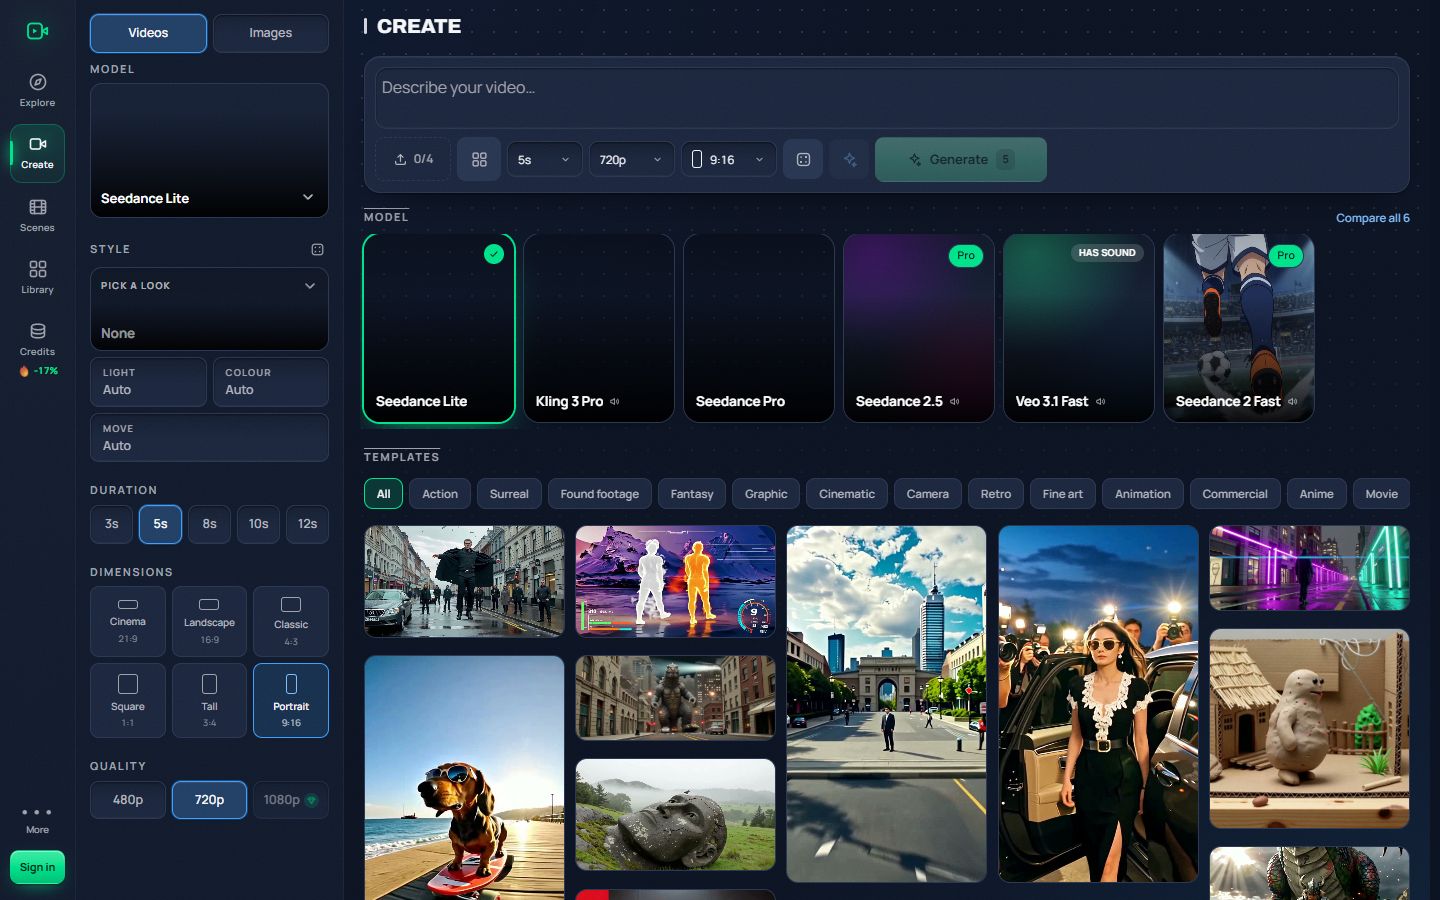Open the Light Auto setting
The image size is (1440, 900).
pos(148,382)
